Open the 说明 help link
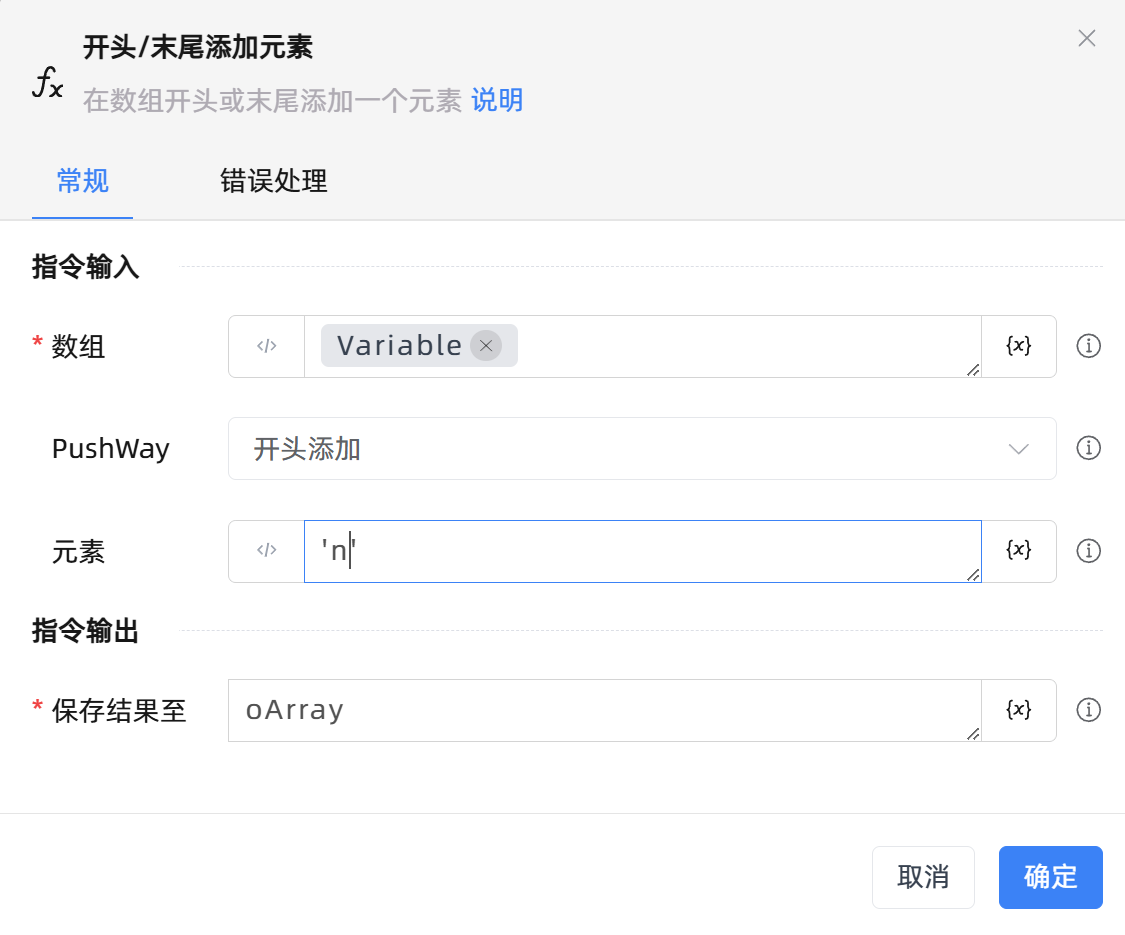 tap(500, 100)
